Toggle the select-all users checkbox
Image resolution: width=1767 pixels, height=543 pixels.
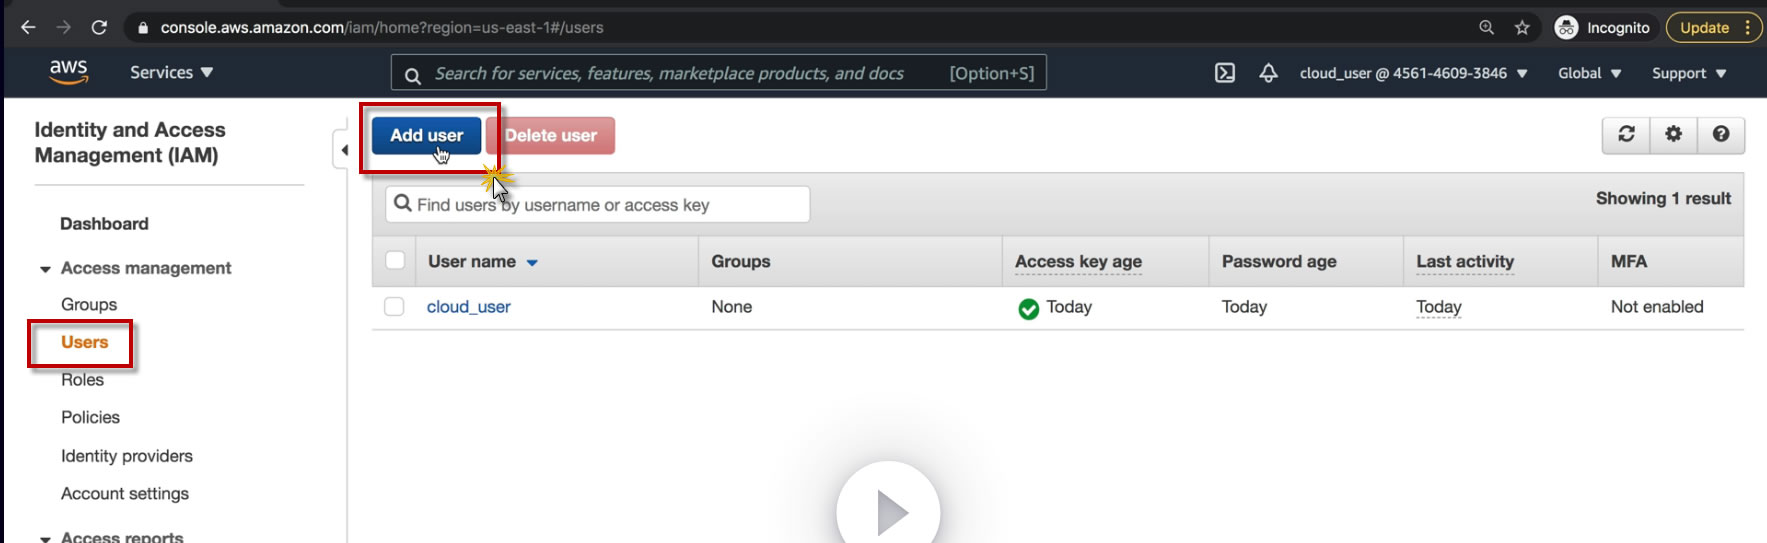[395, 261]
